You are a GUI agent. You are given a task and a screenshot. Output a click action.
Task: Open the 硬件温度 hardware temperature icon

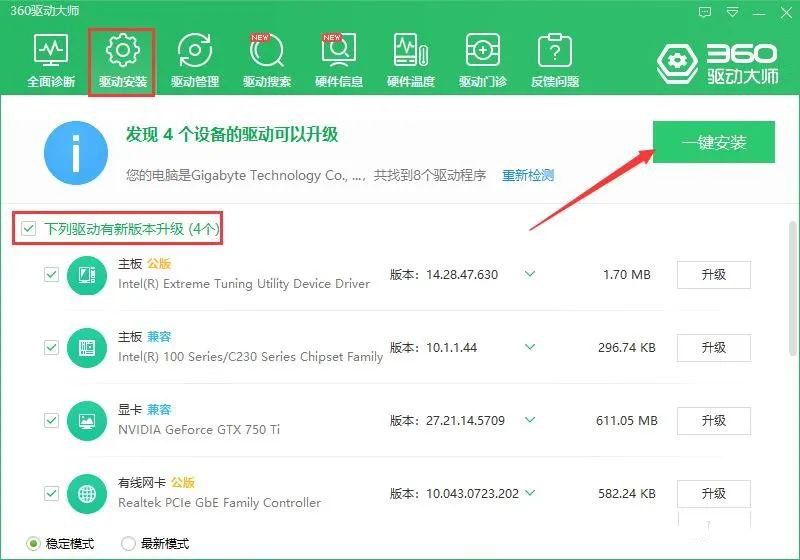(x=411, y=59)
